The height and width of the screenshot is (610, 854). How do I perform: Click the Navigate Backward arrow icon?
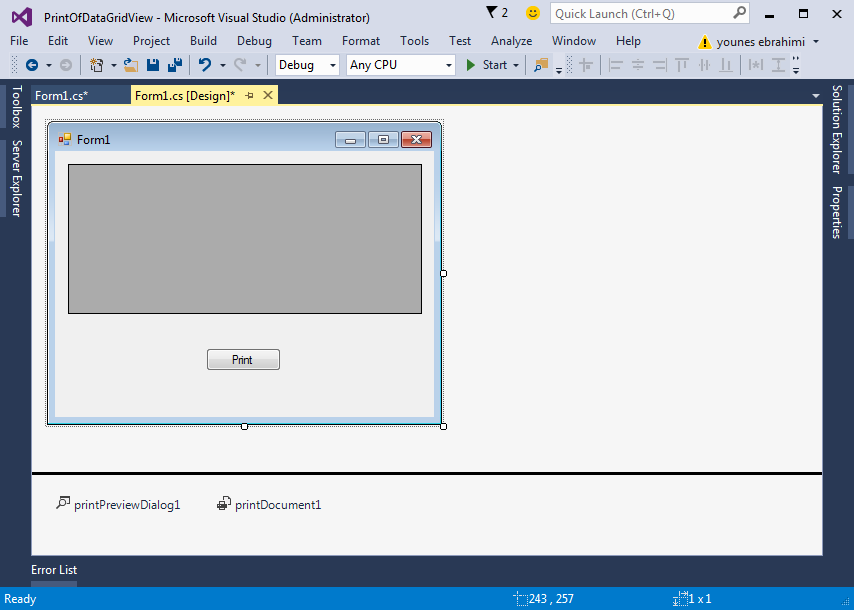click(31, 65)
